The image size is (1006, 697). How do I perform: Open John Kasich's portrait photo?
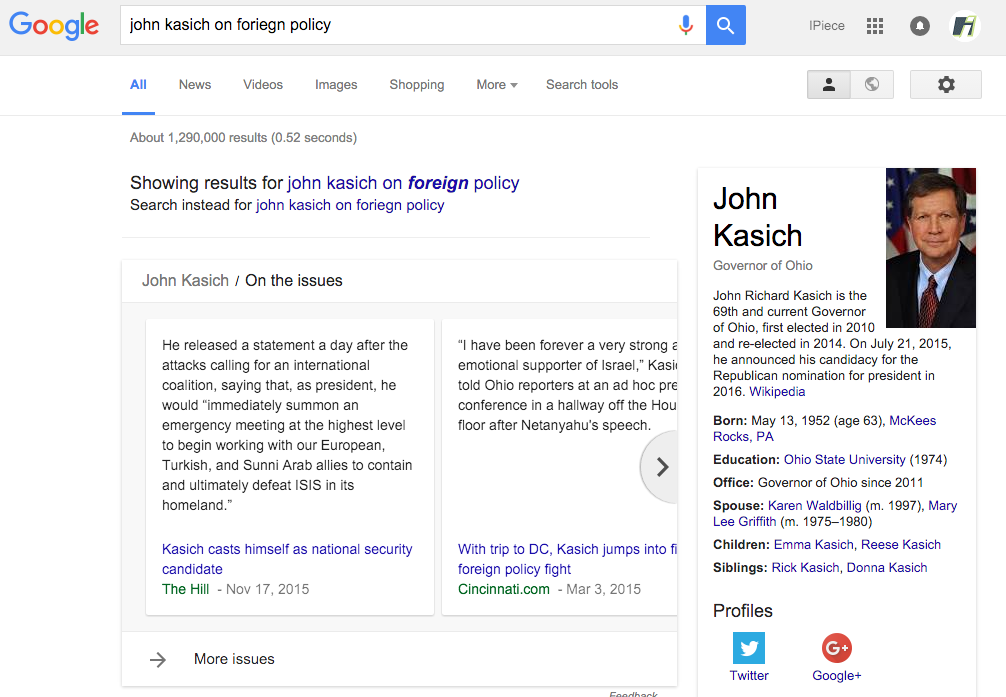click(931, 248)
